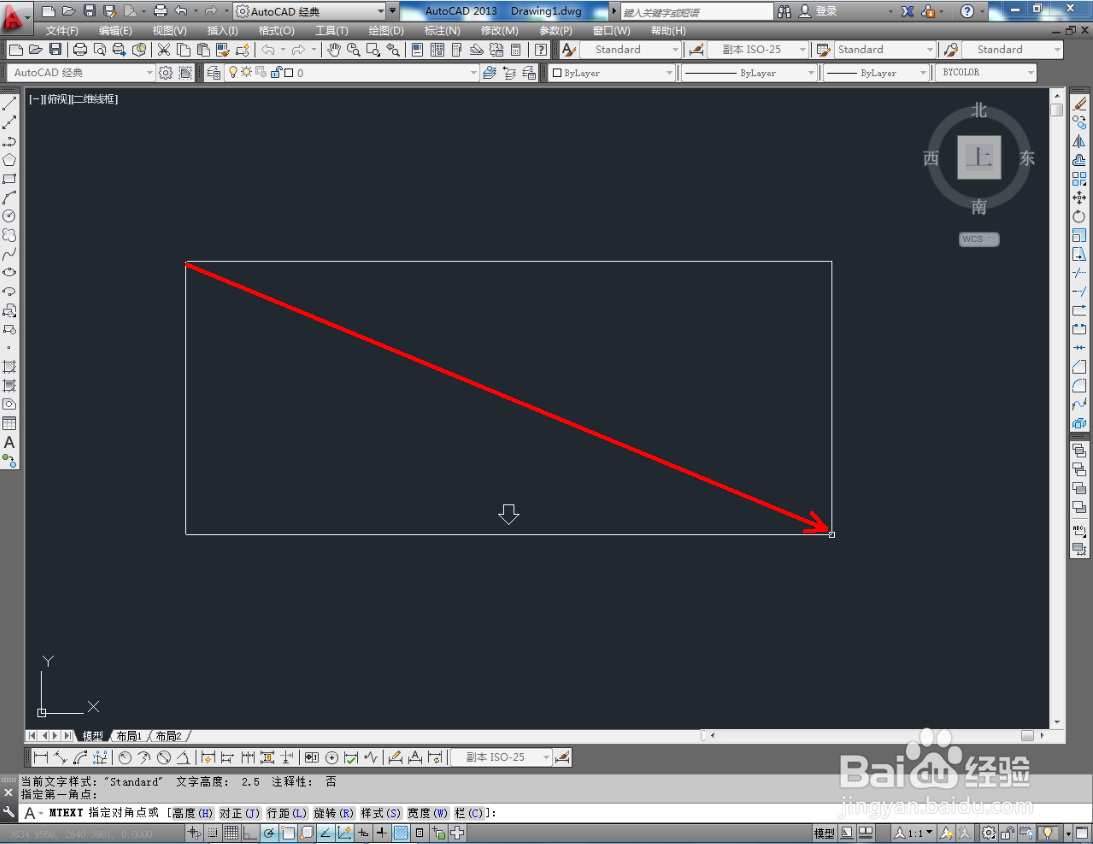Select the Line tool in draw toolbar

click(x=9, y=103)
